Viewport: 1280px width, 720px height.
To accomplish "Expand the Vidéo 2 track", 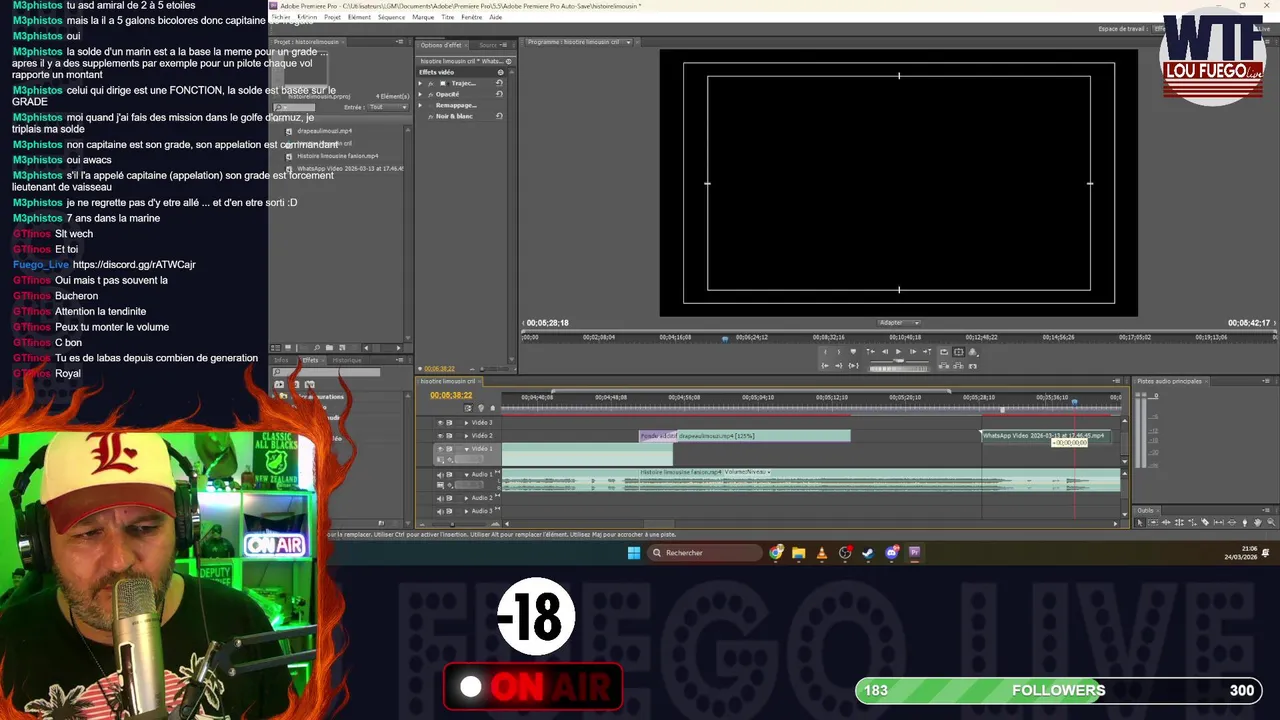I will pyautogui.click(x=466, y=436).
